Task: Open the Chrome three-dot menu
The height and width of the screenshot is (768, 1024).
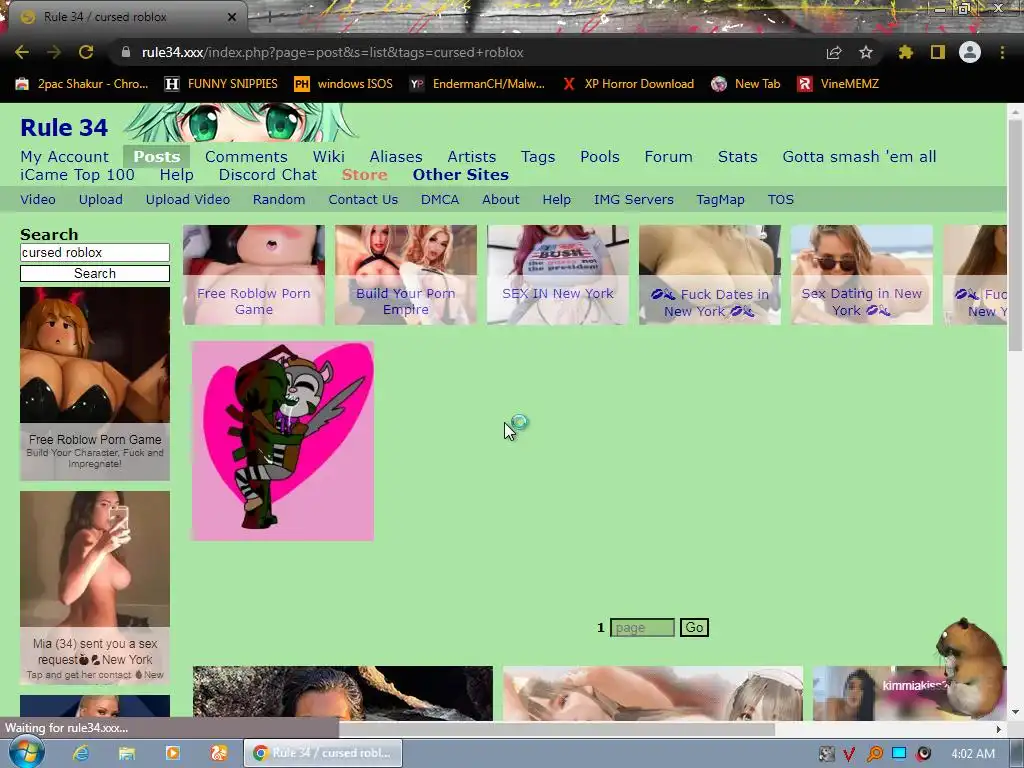Action: click(x=1002, y=52)
